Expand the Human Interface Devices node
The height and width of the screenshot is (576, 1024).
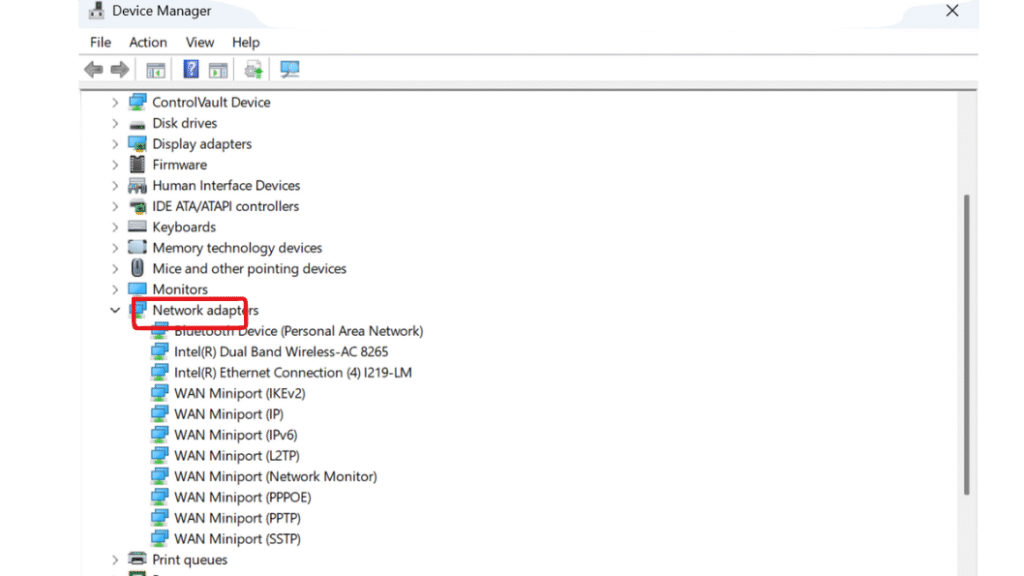(115, 186)
